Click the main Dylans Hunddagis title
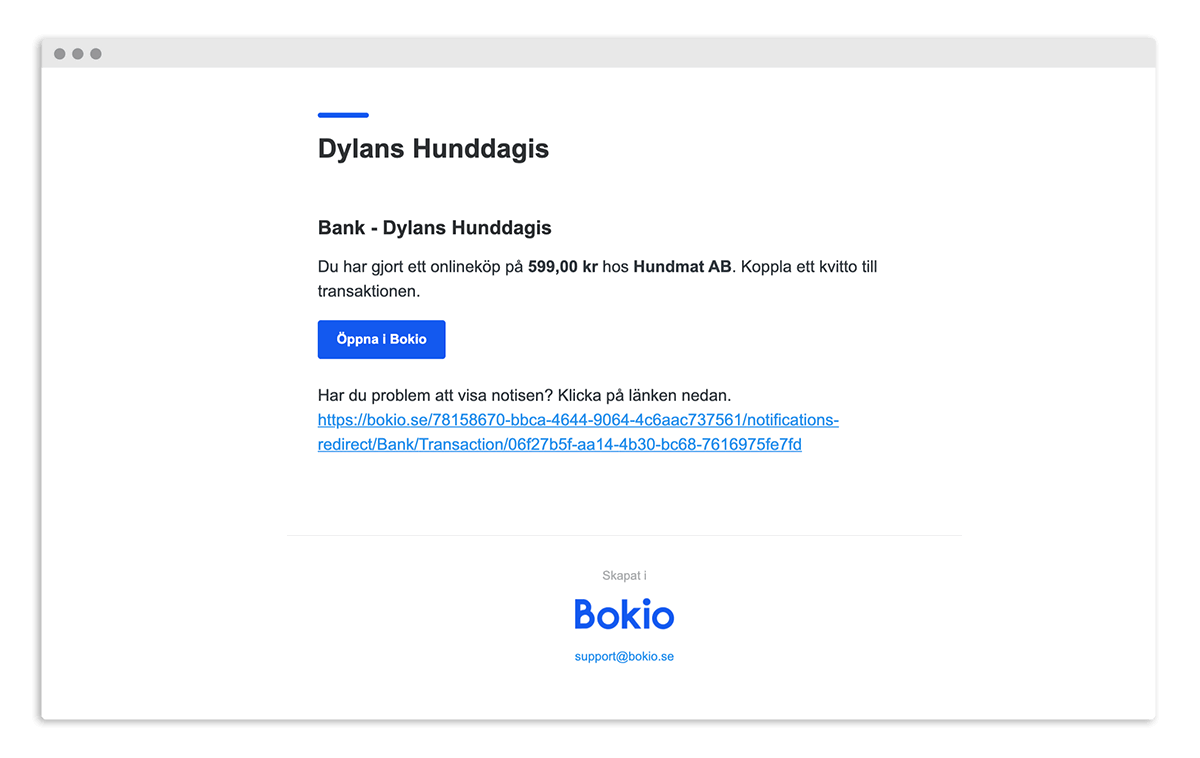The width and height of the screenshot is (1200, 758). click(433, 149)
